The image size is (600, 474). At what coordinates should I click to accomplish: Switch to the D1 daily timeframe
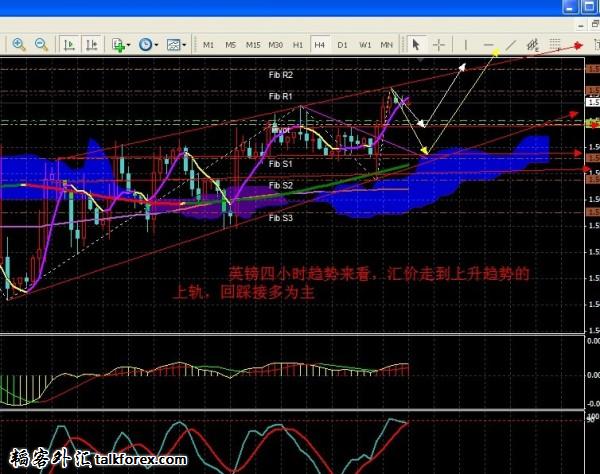click(x=342, y=45)
